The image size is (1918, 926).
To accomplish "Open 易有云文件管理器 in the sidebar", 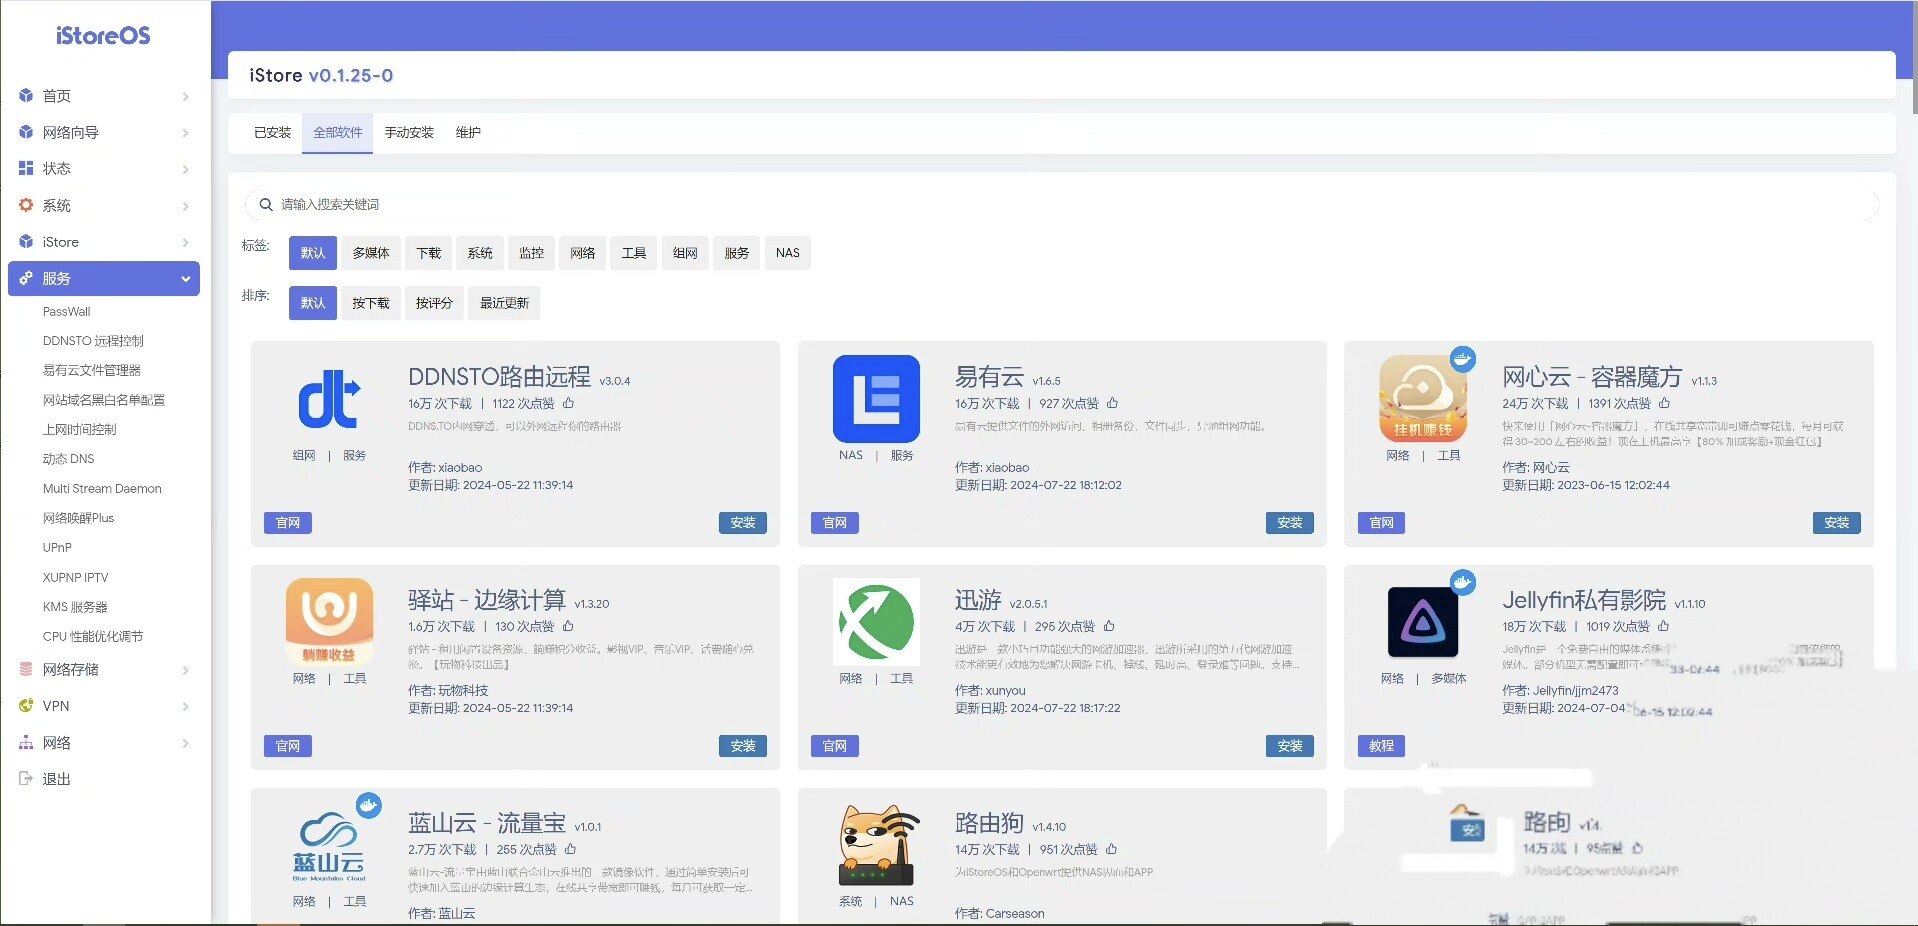I will tap(92, 370).
